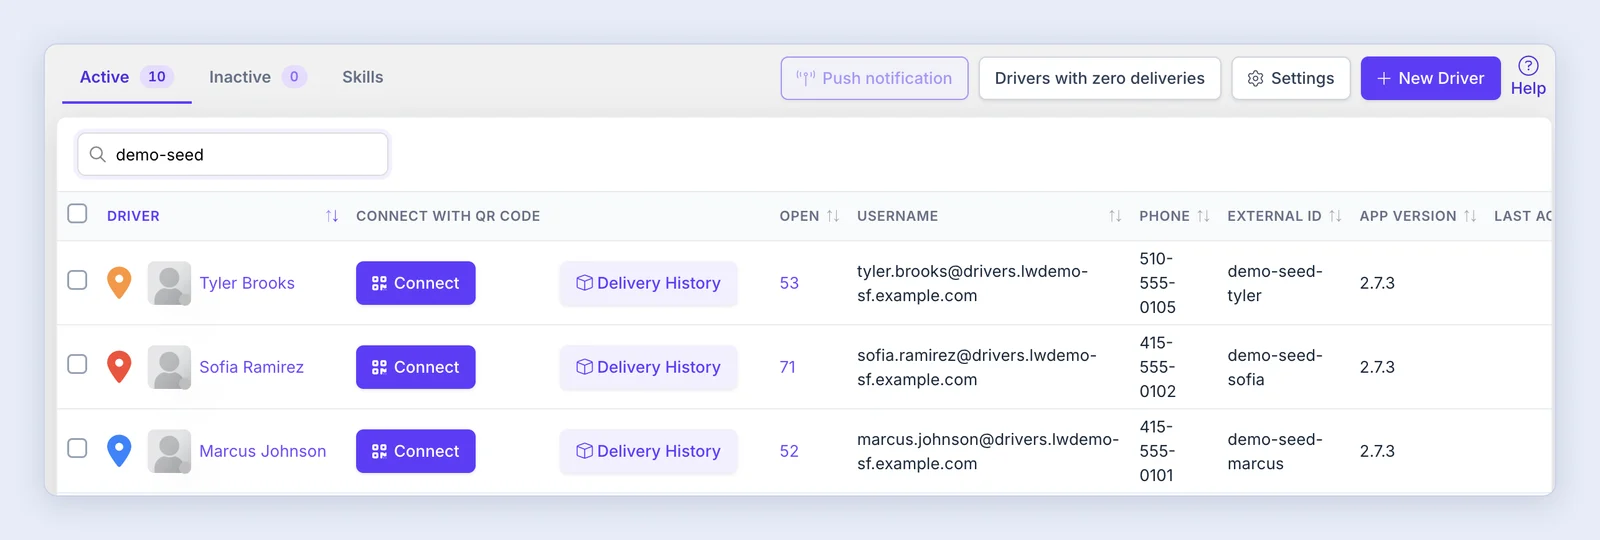Click external ID demo-seed-tyler

point(1275,283)
